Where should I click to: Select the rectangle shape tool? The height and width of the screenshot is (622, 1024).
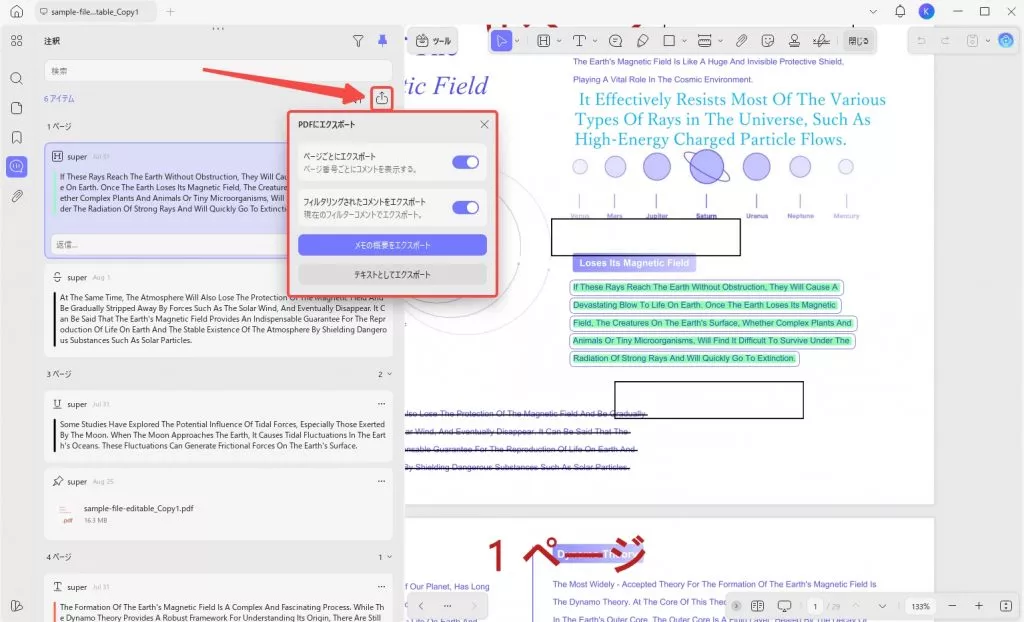point(669,41)
